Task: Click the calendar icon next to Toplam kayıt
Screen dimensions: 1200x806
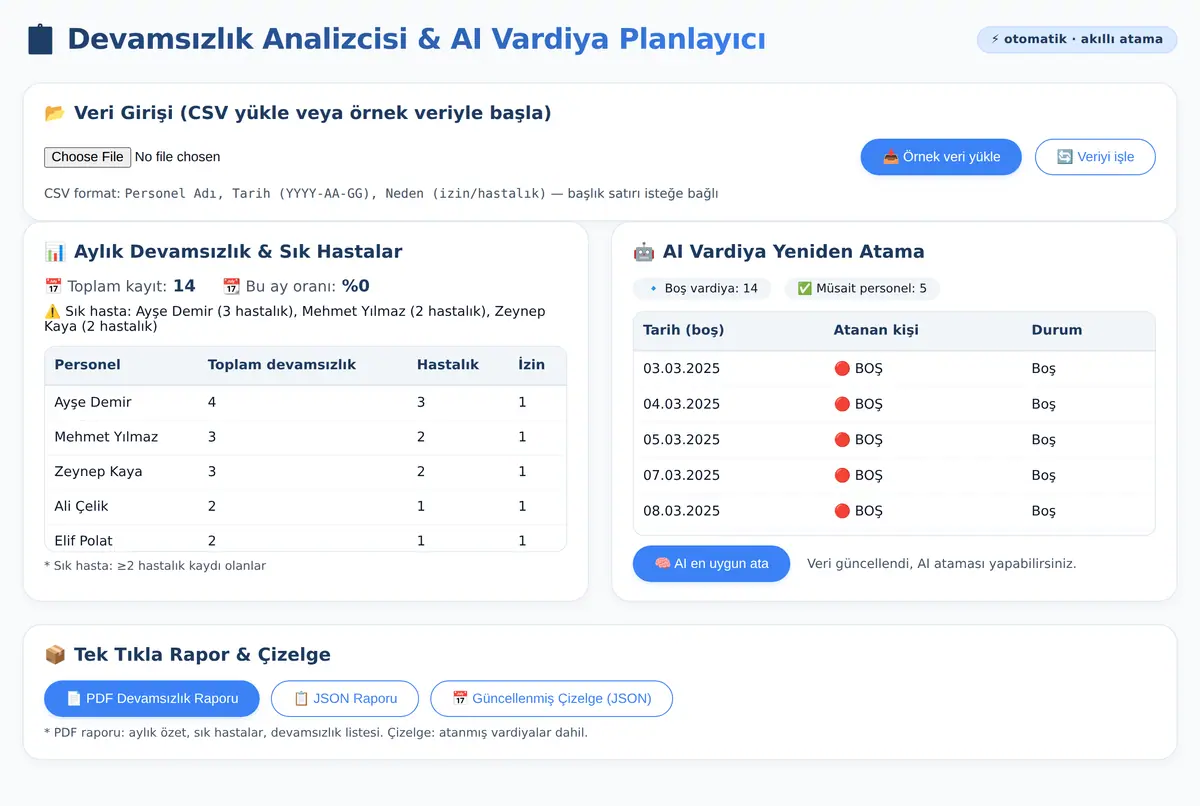Action: point(54,286)
